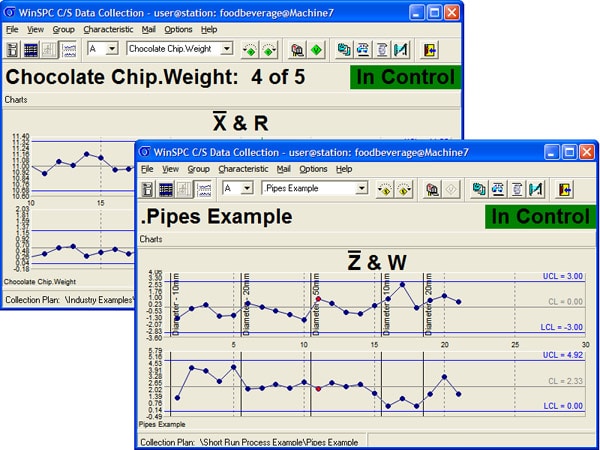Click the networked computers icon in Pipes toolbar

click(x=479, y=188)
